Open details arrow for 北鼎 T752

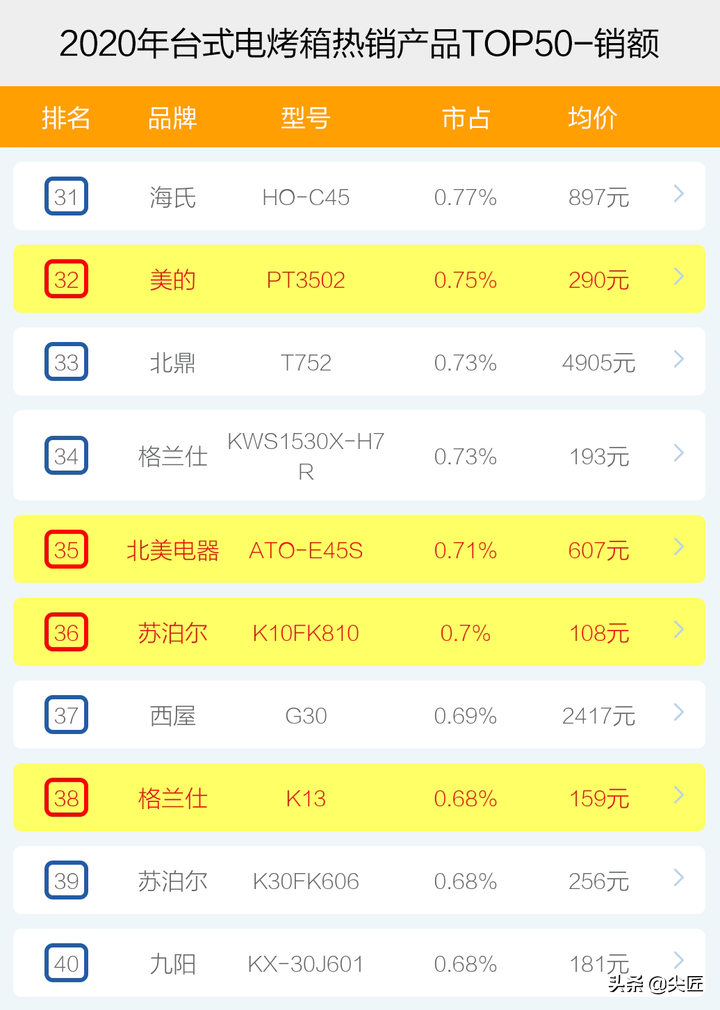click(678, 359)
